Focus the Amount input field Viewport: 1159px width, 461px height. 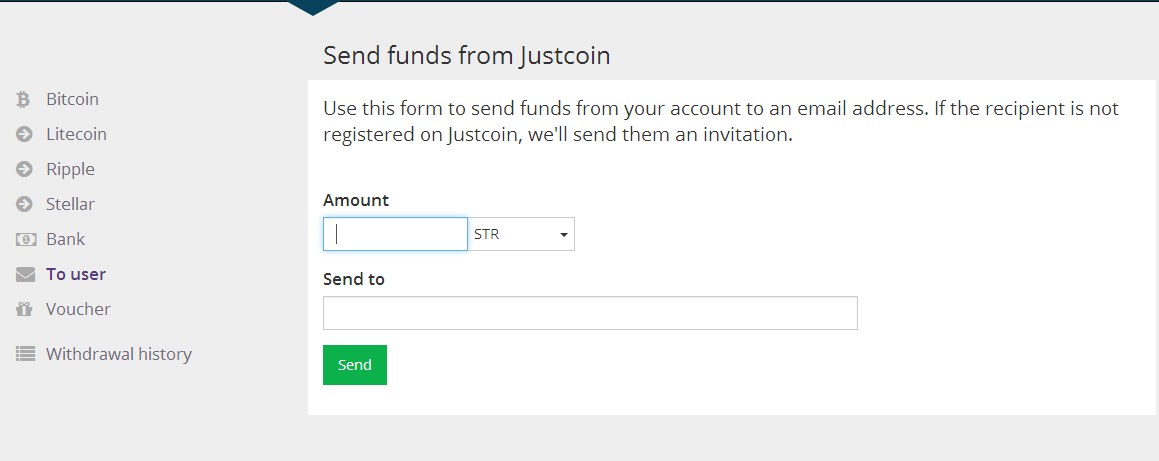pos(395,235)
